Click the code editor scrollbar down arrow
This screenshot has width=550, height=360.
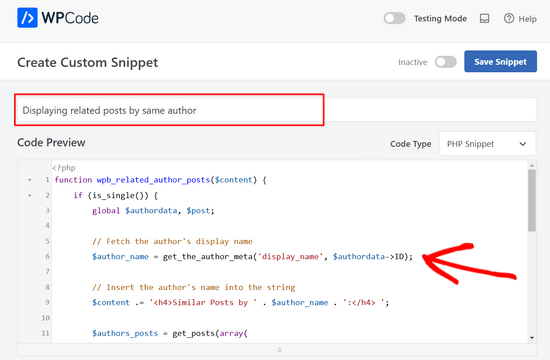click(x=532, y=338)
